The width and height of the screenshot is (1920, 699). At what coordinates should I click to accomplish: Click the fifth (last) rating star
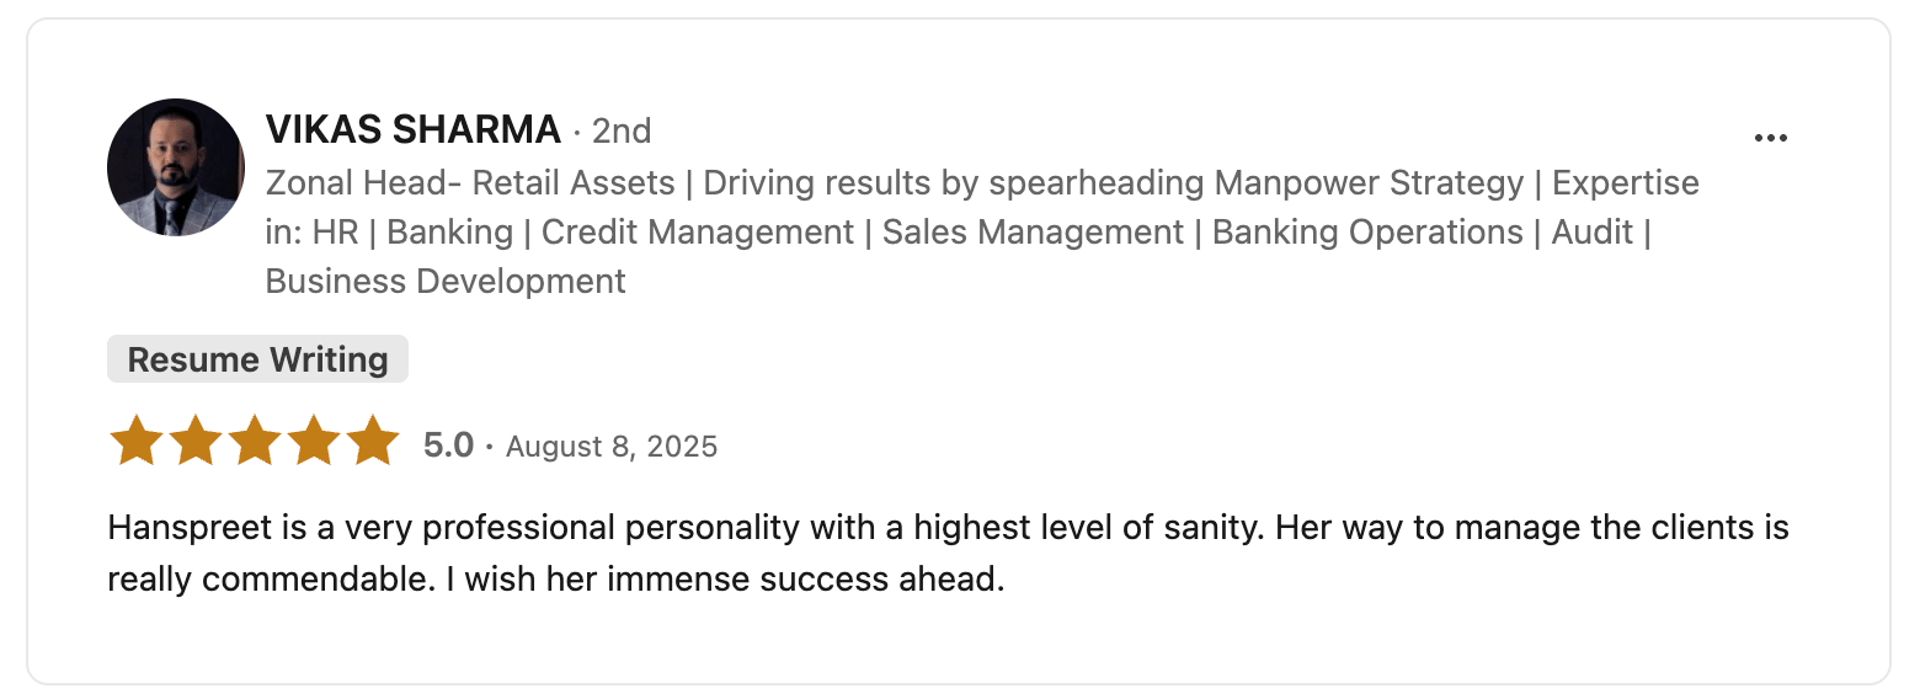coord(373,441)
